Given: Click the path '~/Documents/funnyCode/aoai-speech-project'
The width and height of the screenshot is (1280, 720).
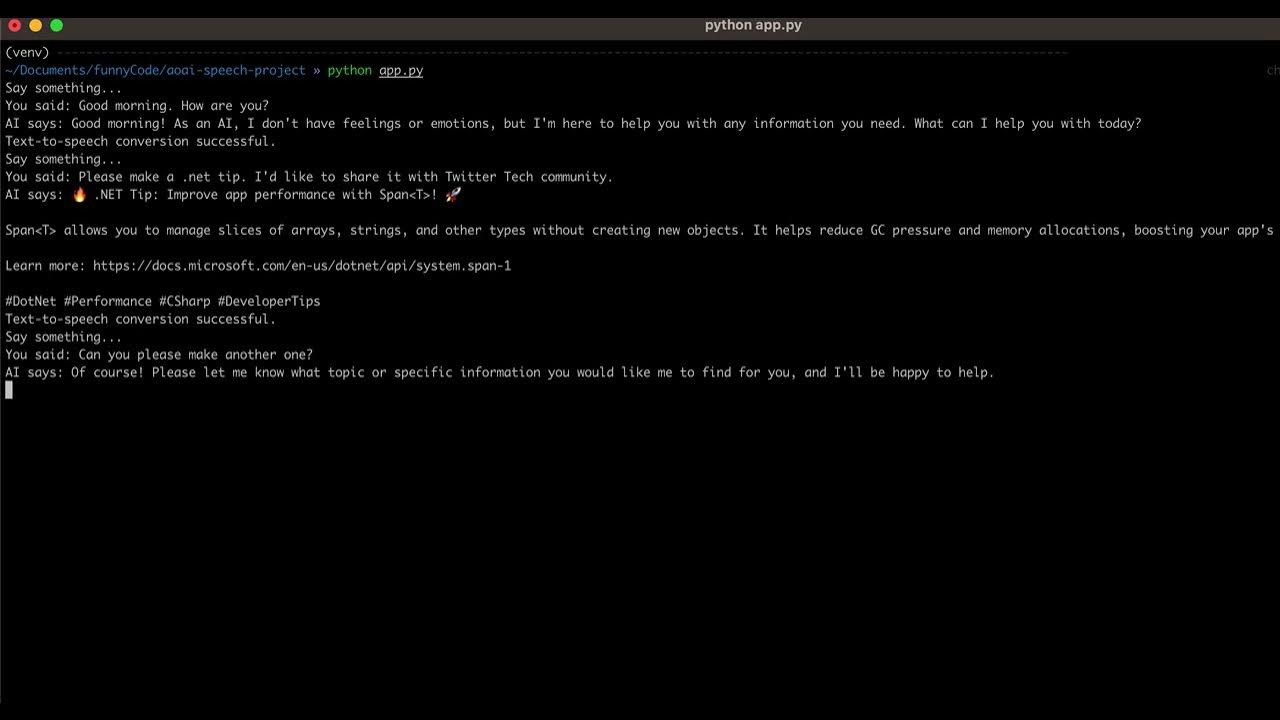Looking at the screenshot, I should 155,71.
